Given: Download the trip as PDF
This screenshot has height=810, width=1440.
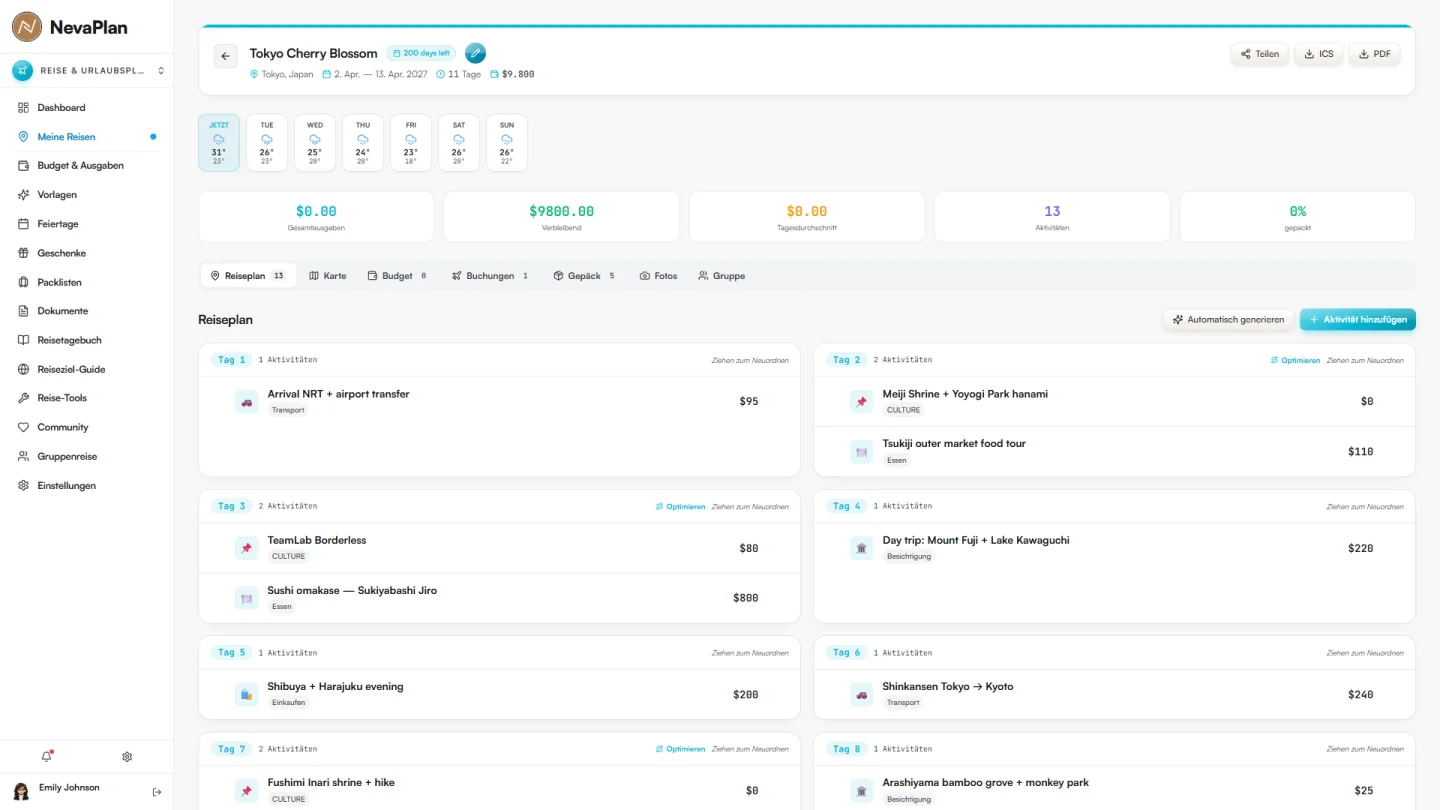Looking at the screenshot, I should point(1375,54).
